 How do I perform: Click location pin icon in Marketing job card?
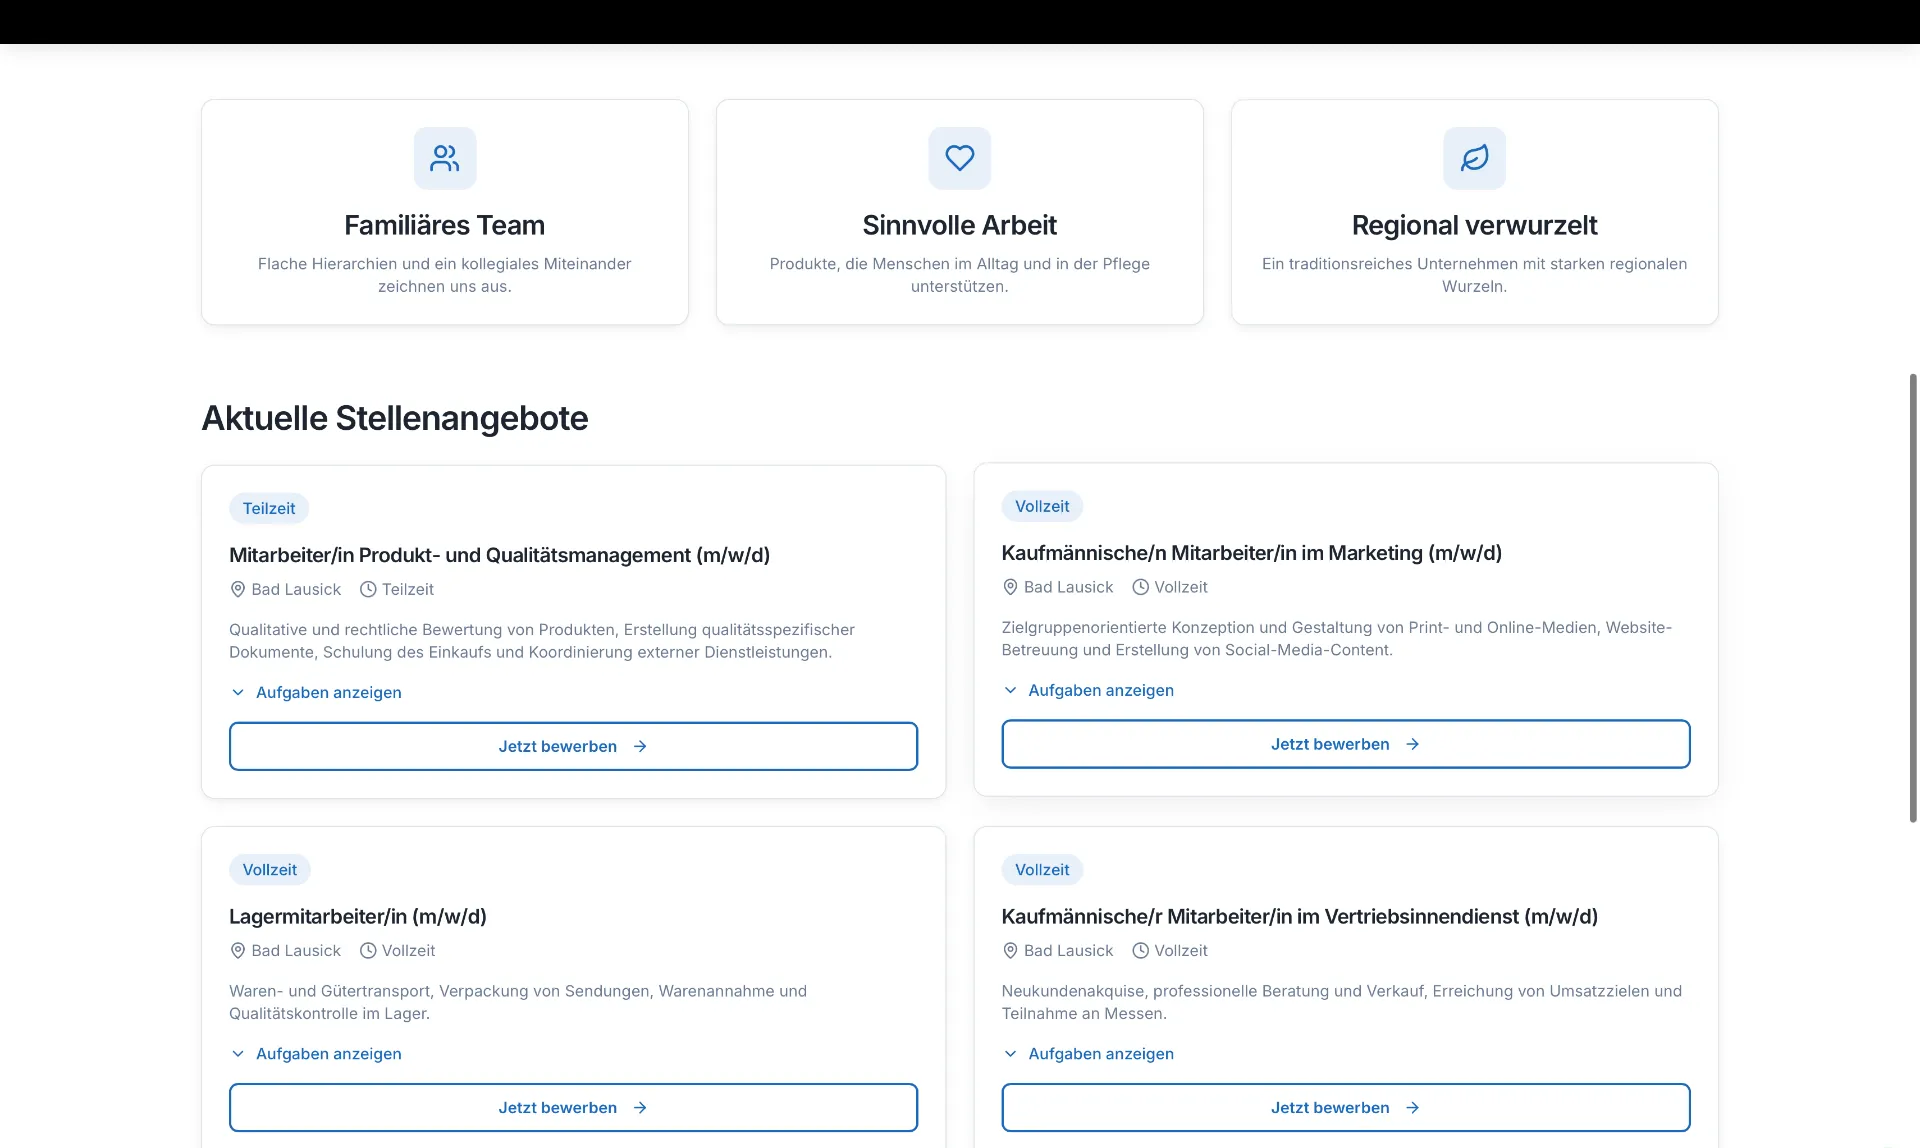click(1010, 587)
